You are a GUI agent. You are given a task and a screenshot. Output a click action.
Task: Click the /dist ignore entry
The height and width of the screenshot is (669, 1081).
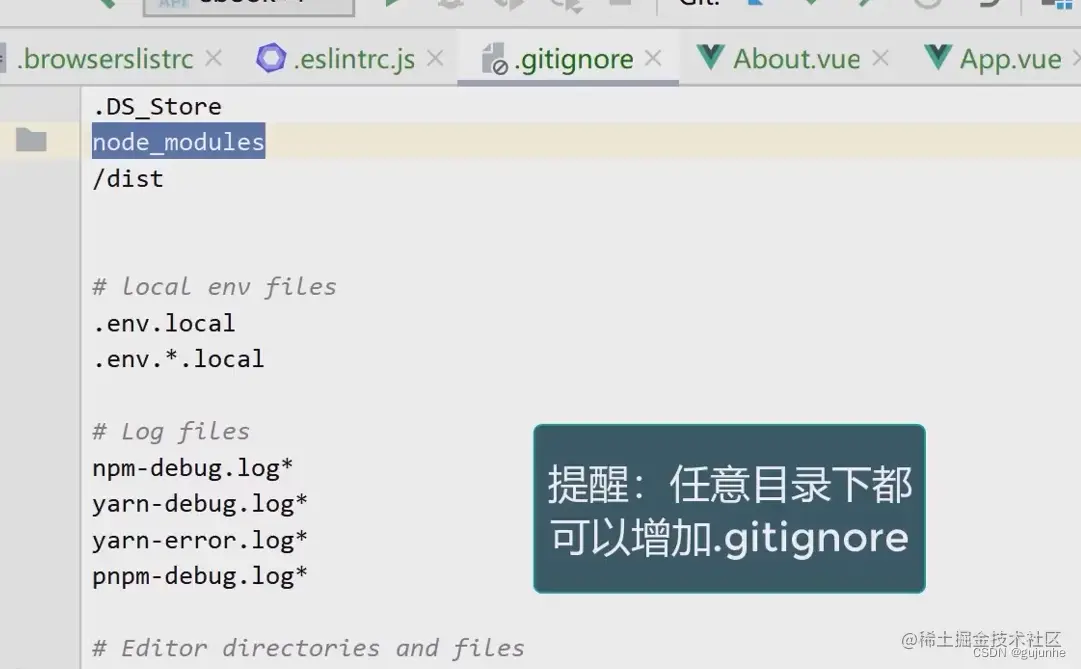128,179
